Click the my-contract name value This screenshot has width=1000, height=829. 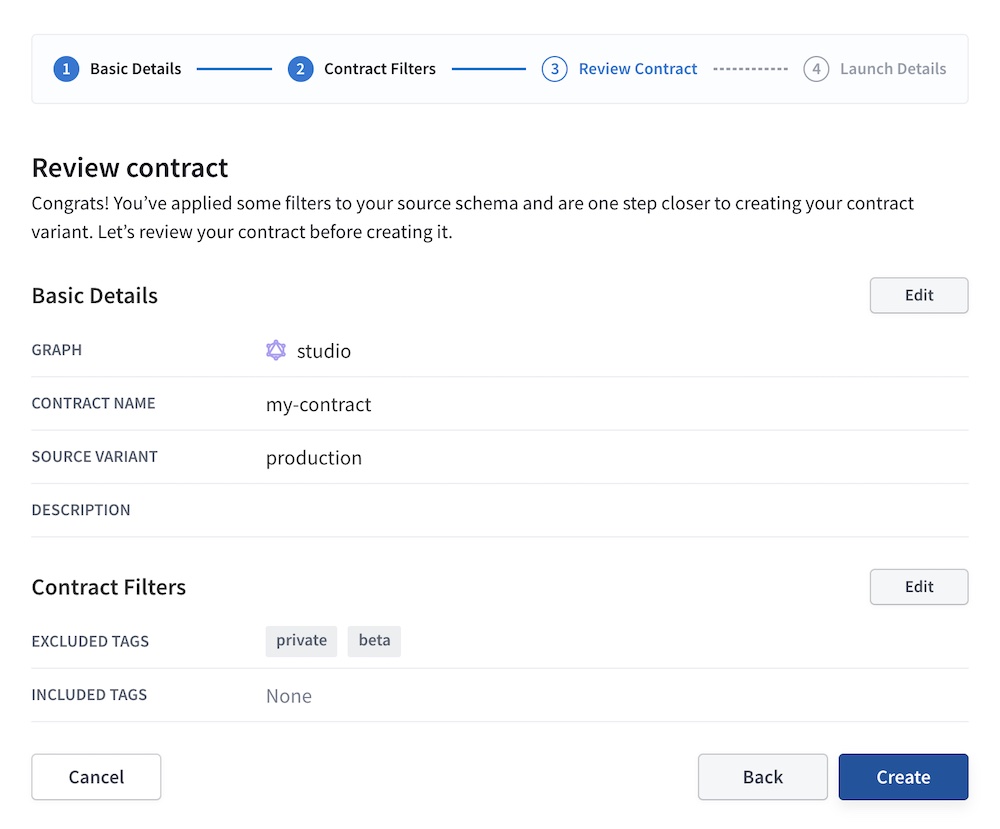tap(318, 404)
